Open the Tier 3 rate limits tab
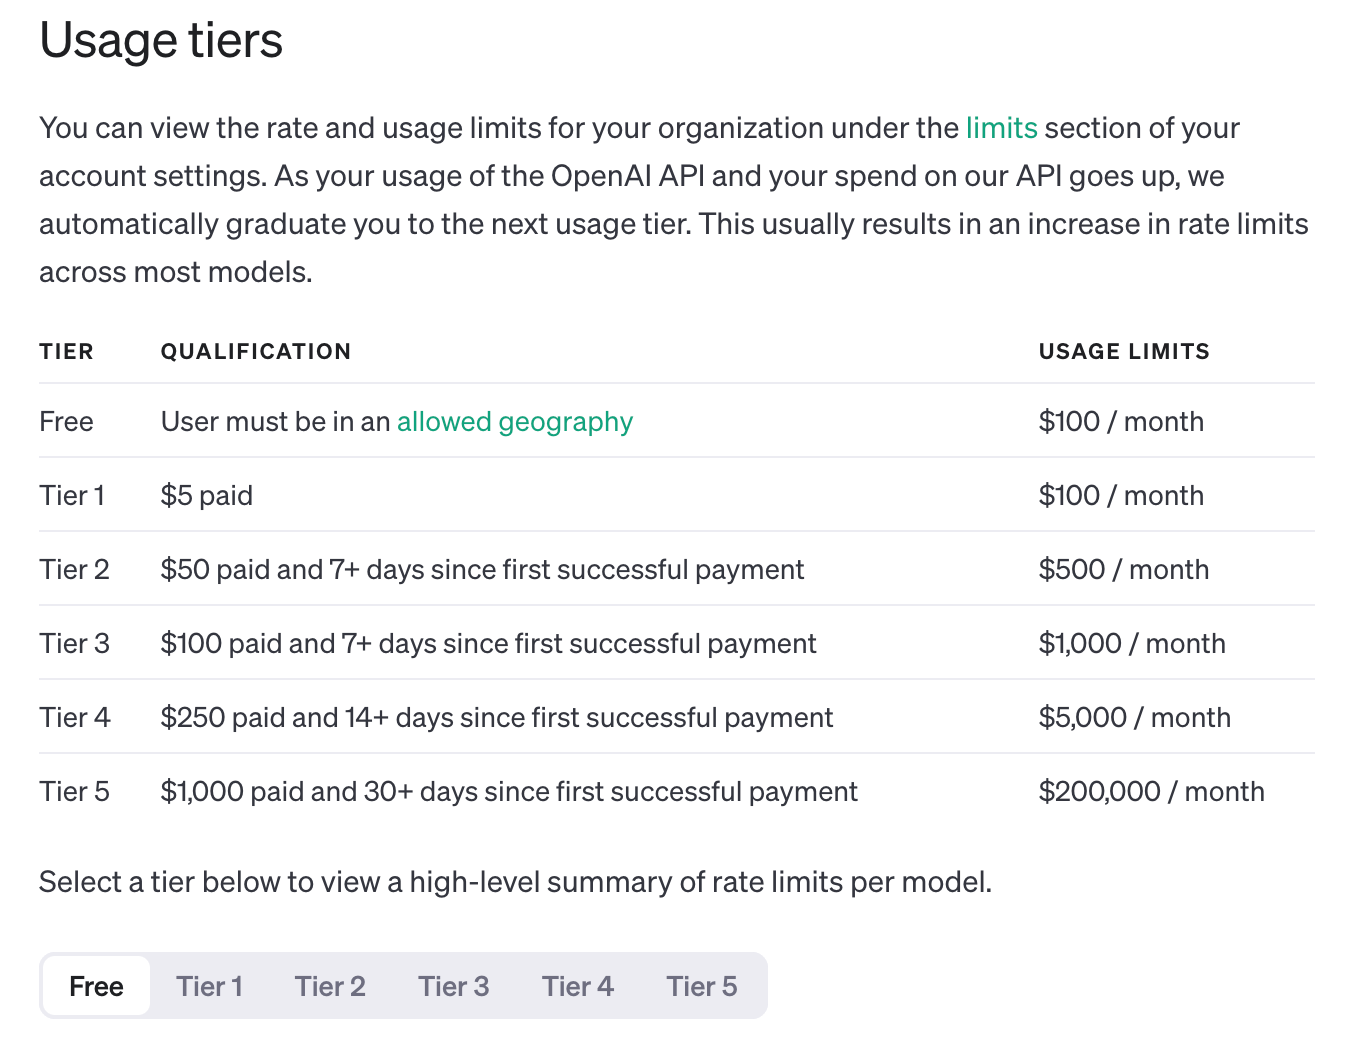This screenshot has height=1050, width=1364. pos(453,986)
